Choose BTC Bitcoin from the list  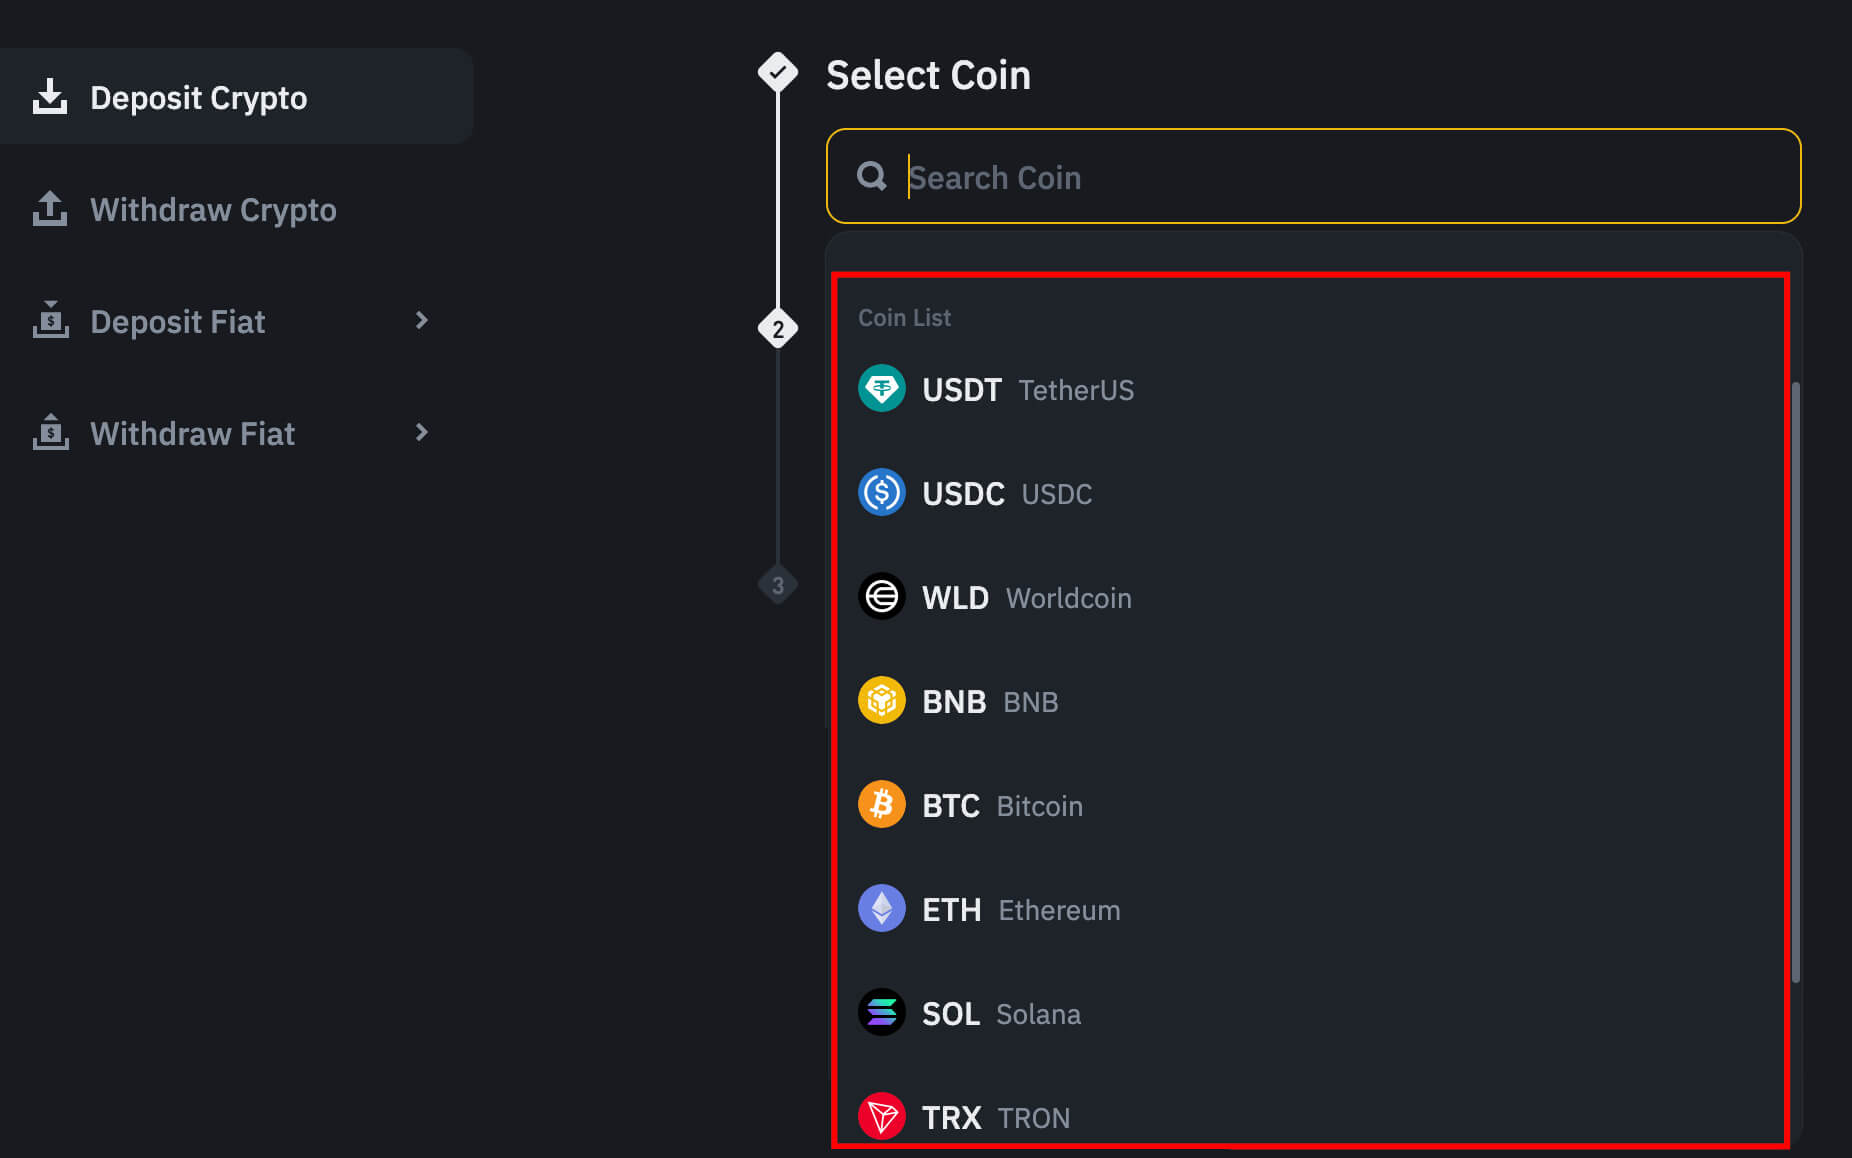coord(1002,806)
